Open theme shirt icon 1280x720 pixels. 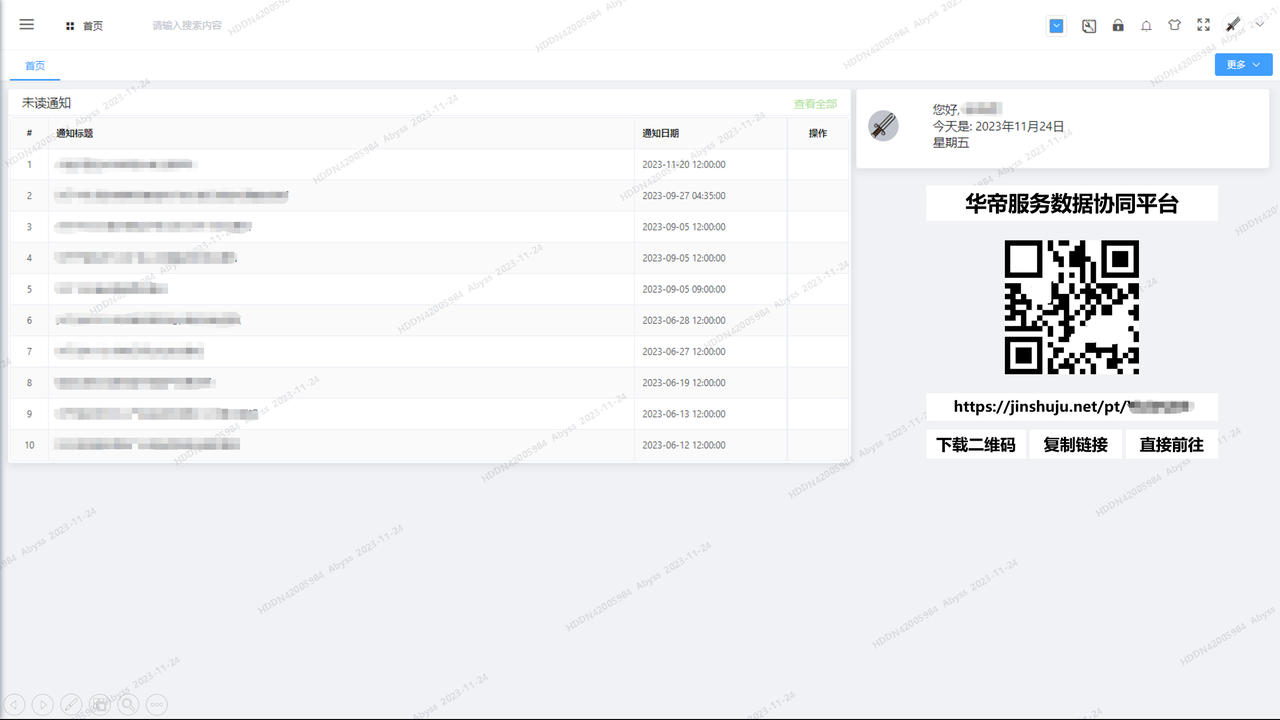(x=1175, y=26)
